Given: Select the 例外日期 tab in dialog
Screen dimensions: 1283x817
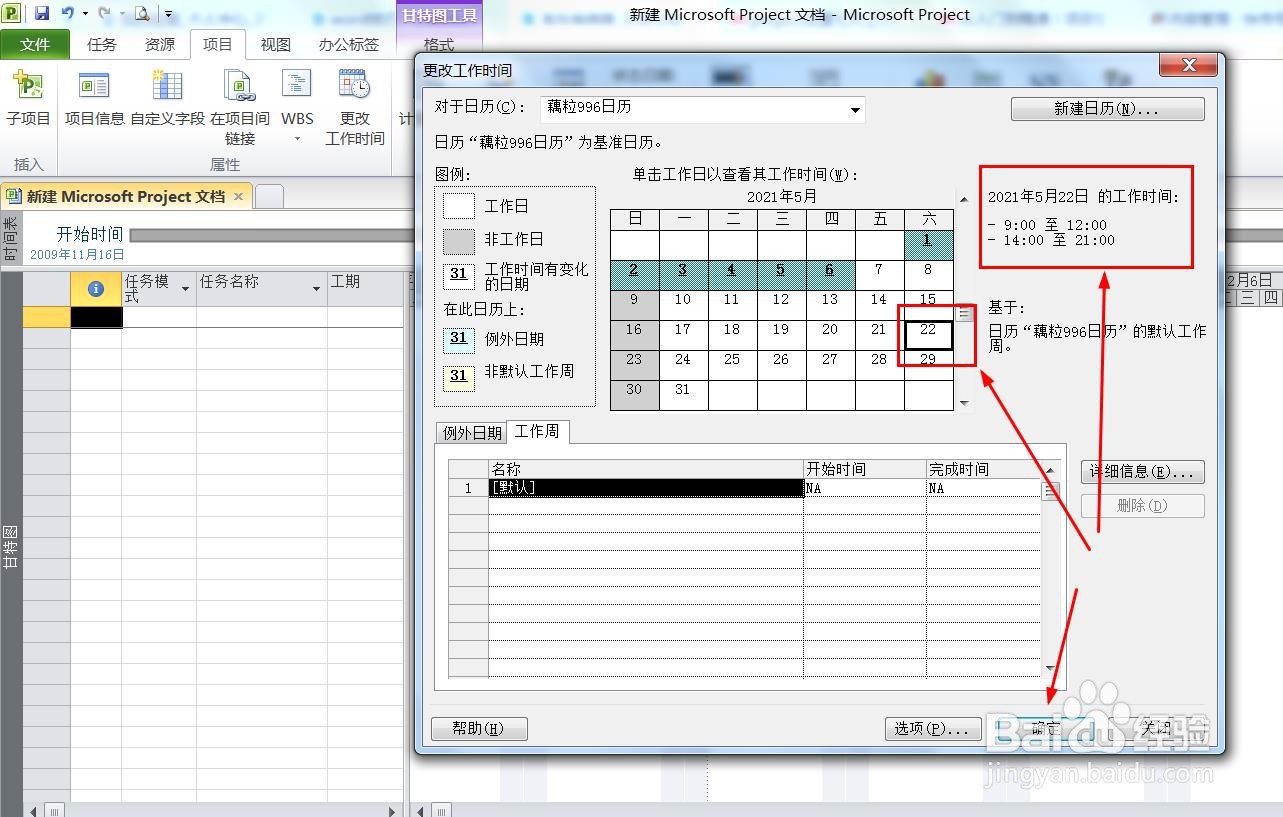Looking at the screenshot, I should click(472, 433).
